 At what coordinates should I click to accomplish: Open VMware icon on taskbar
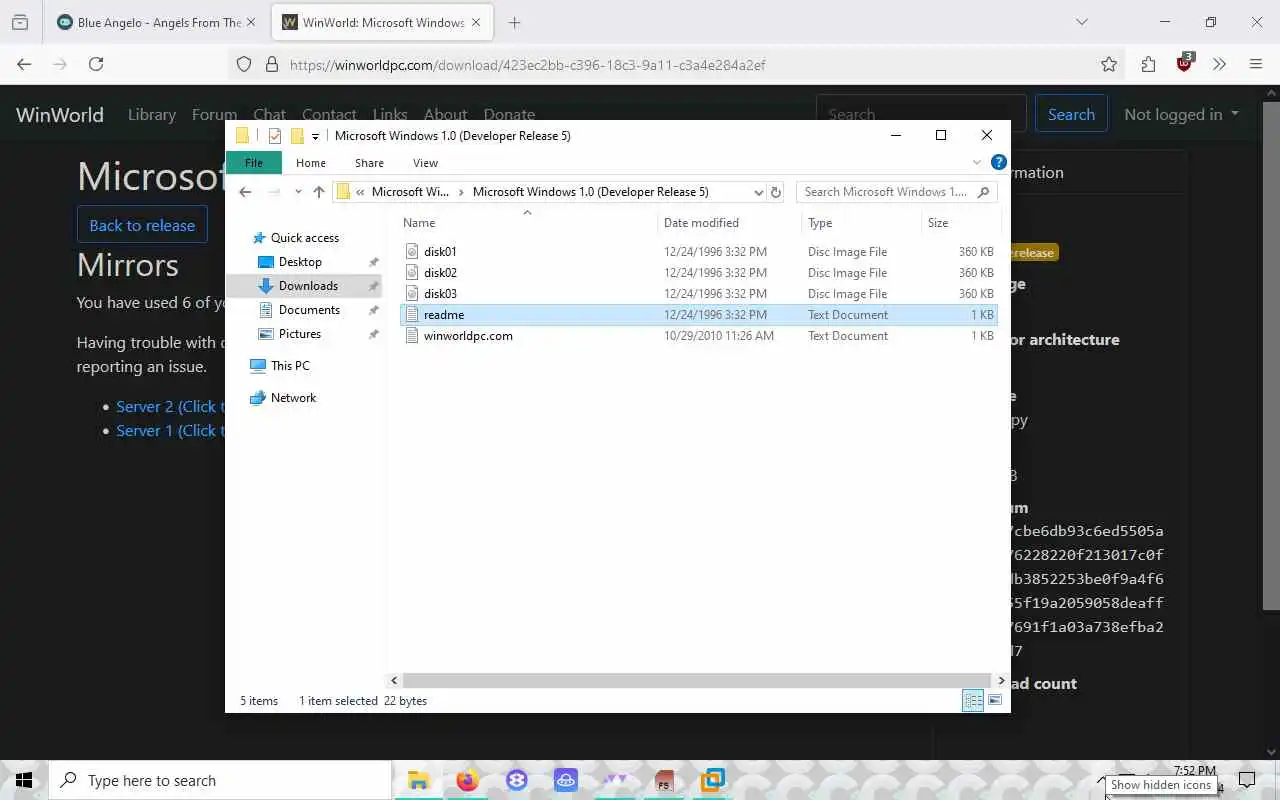pyautogui.click(x=713, y=780)
